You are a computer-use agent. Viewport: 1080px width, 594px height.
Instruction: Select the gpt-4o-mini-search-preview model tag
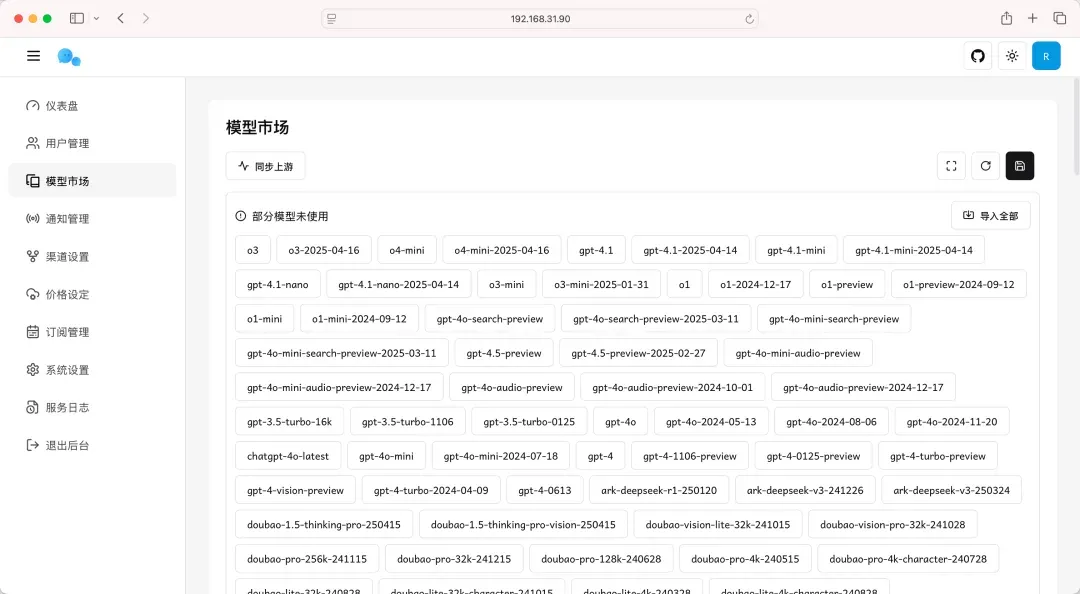click(x=833, y=318)
